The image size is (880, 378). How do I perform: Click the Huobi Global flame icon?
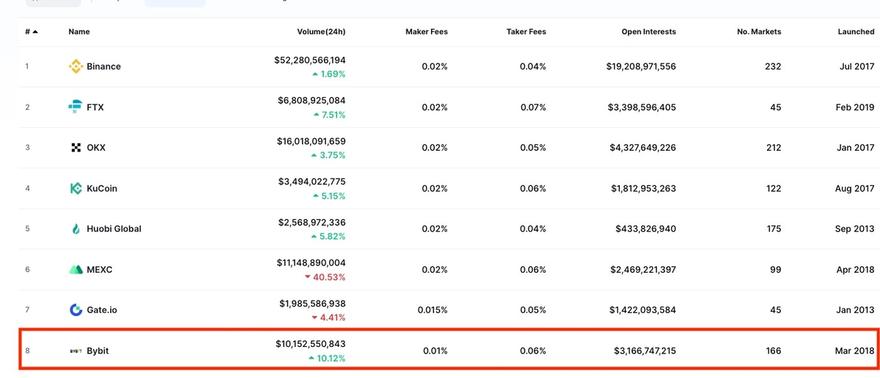coord(76,229)
